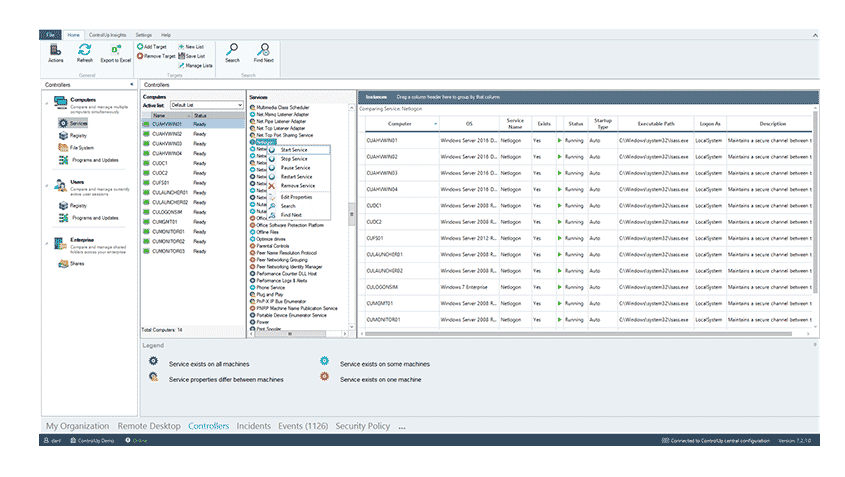Screen dimensions: 845x477
Task: Click the Instances grid horizontal scrollbar
Action: point(577,334)
